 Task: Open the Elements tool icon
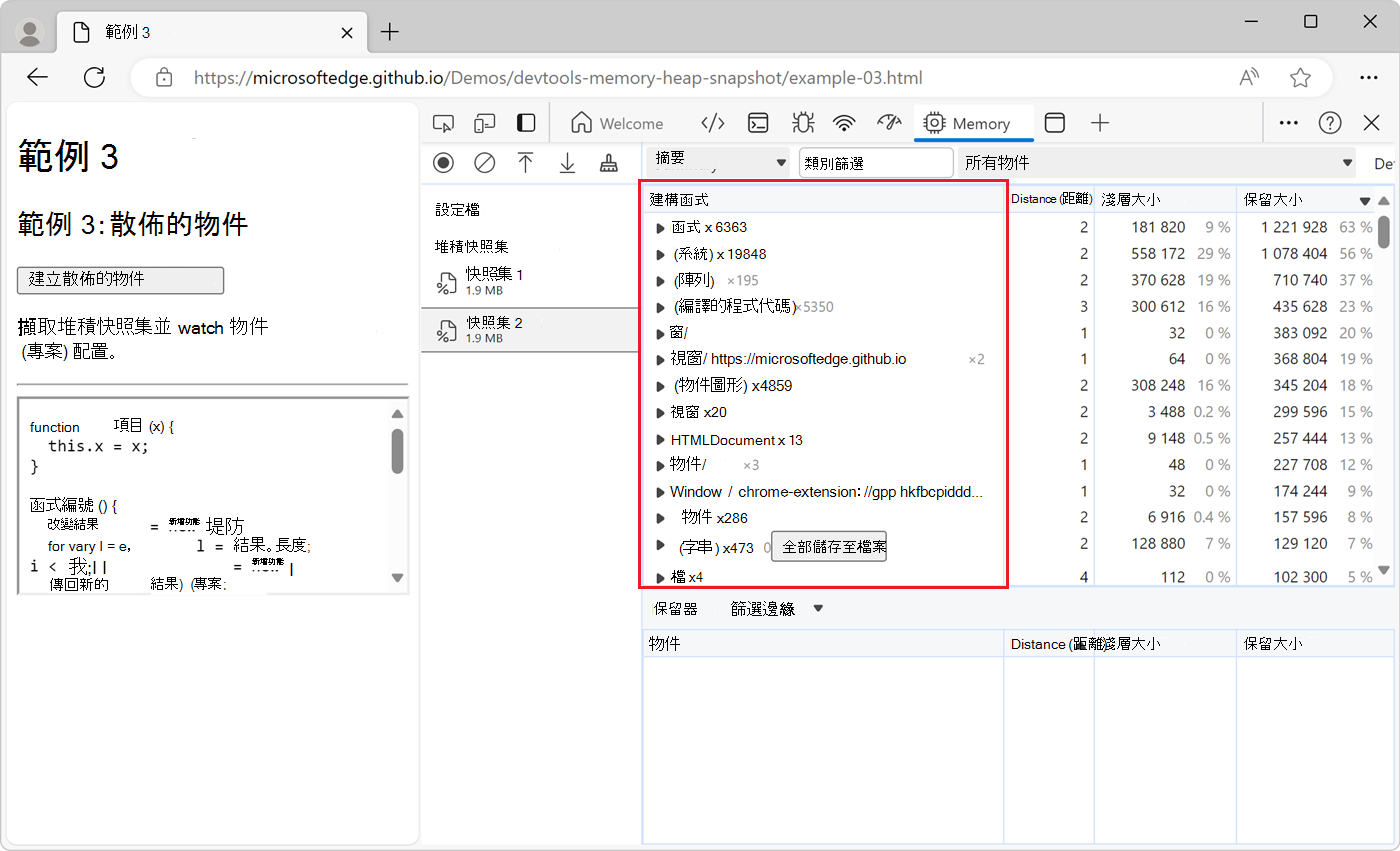point(712,123)
